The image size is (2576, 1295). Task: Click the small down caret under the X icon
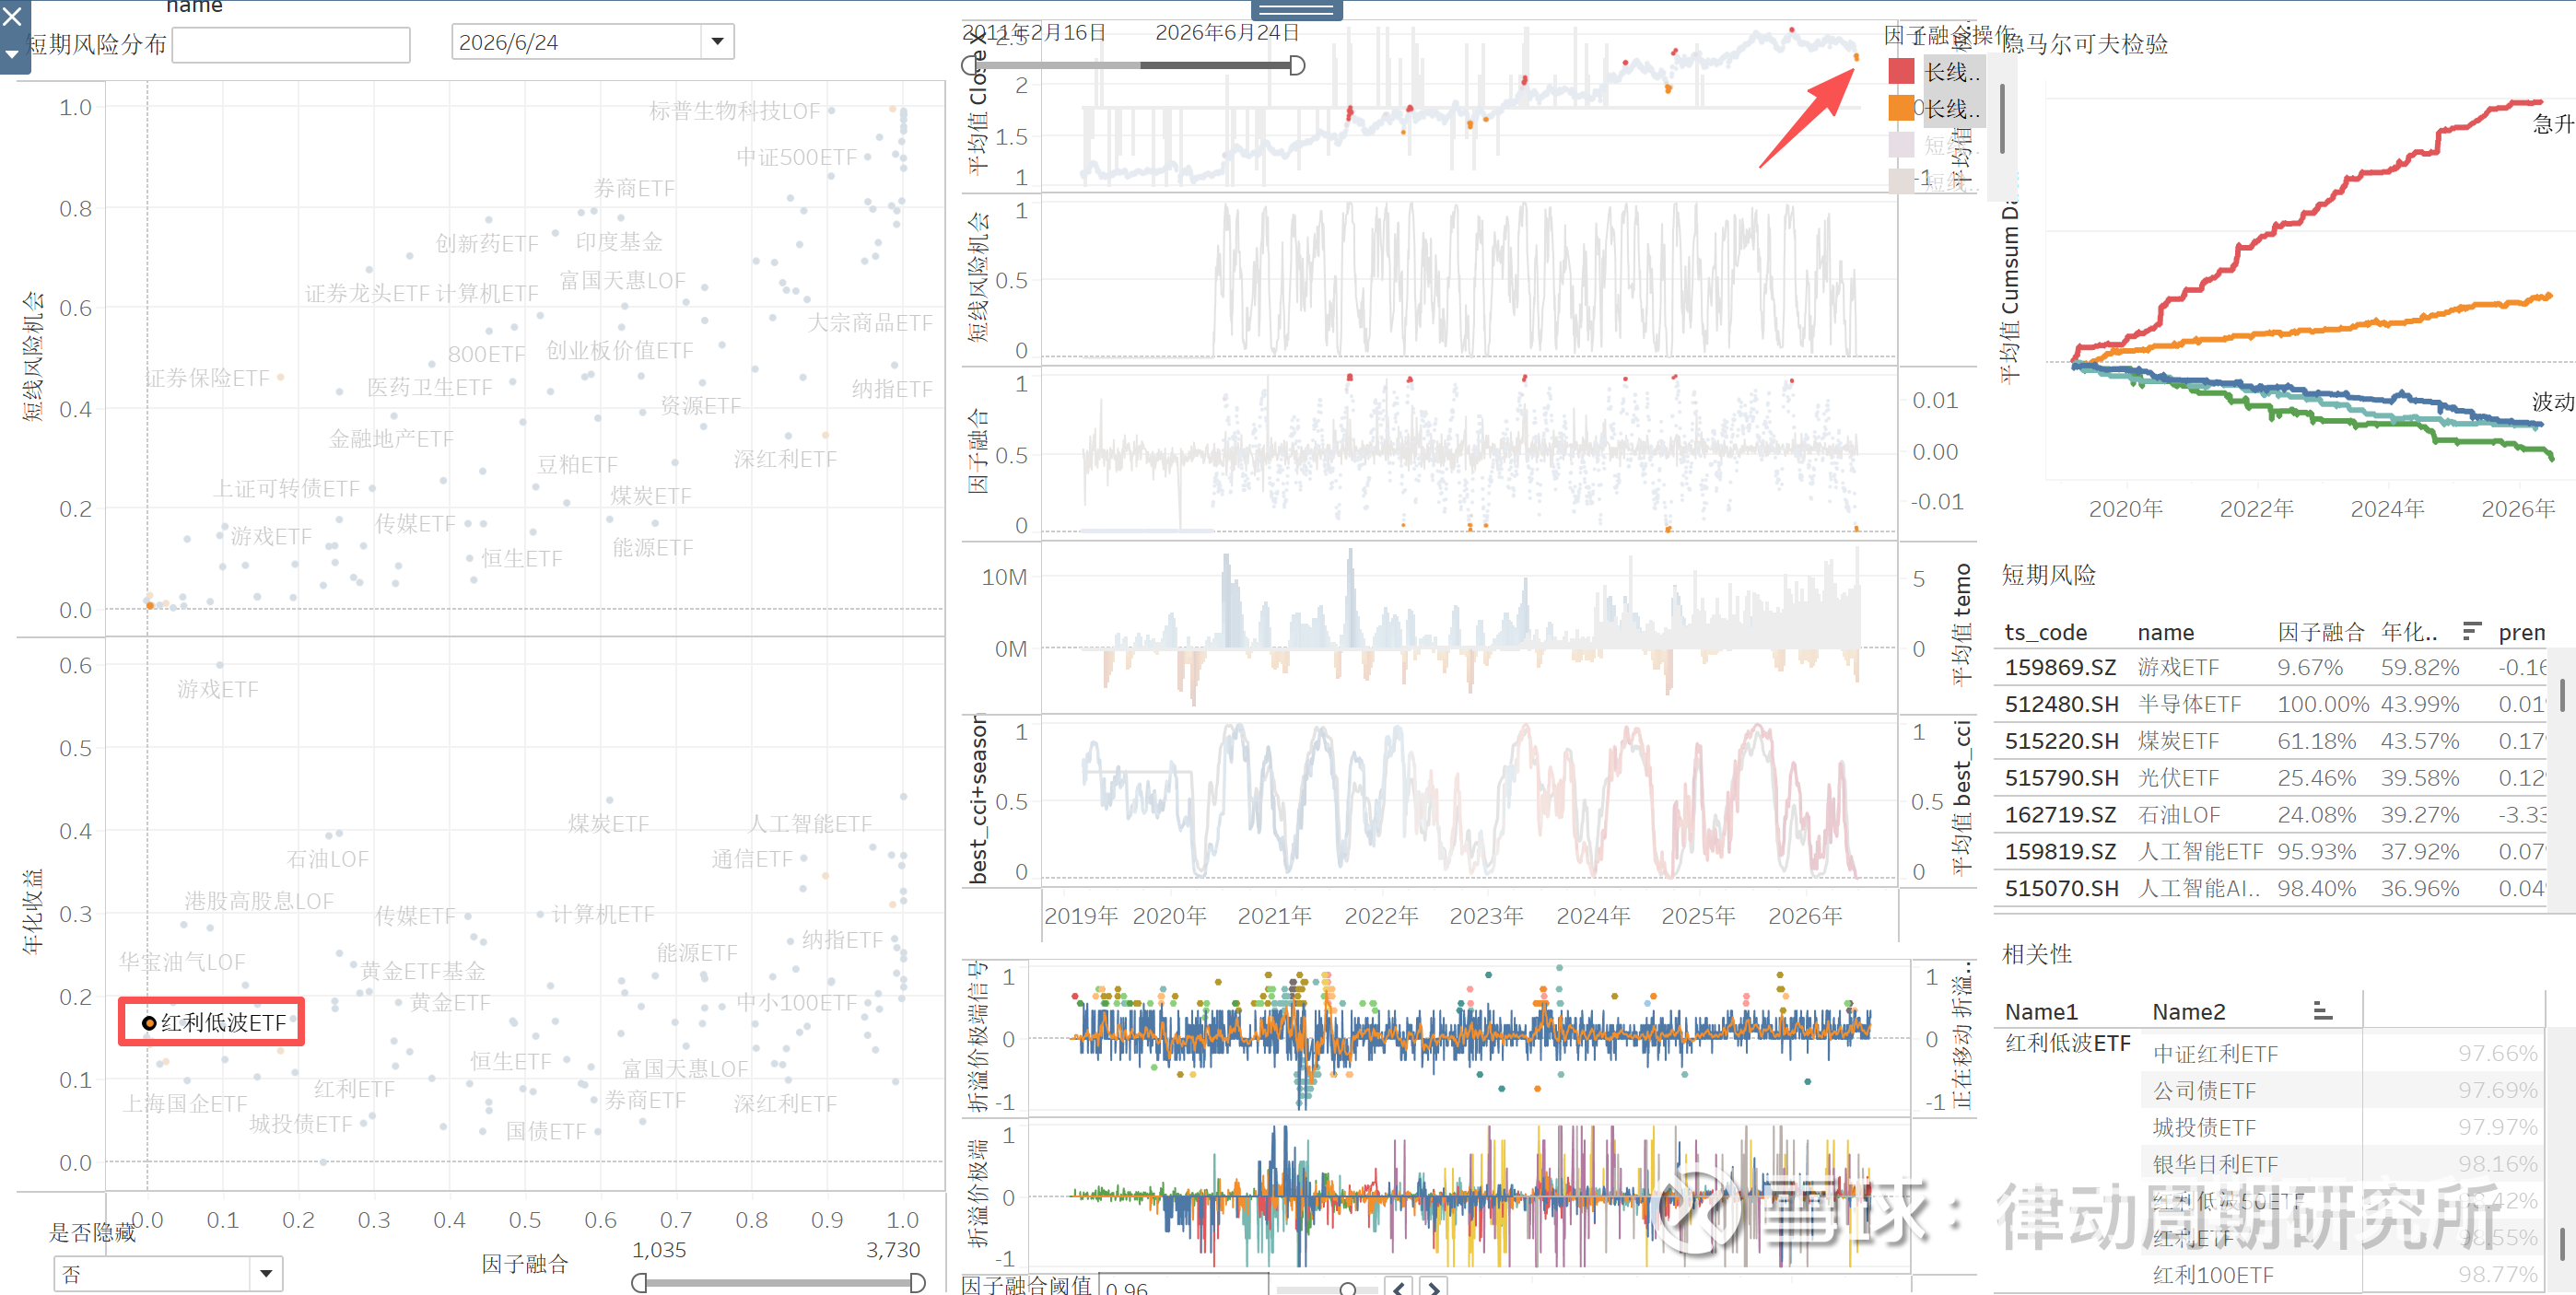click(12, 54)
